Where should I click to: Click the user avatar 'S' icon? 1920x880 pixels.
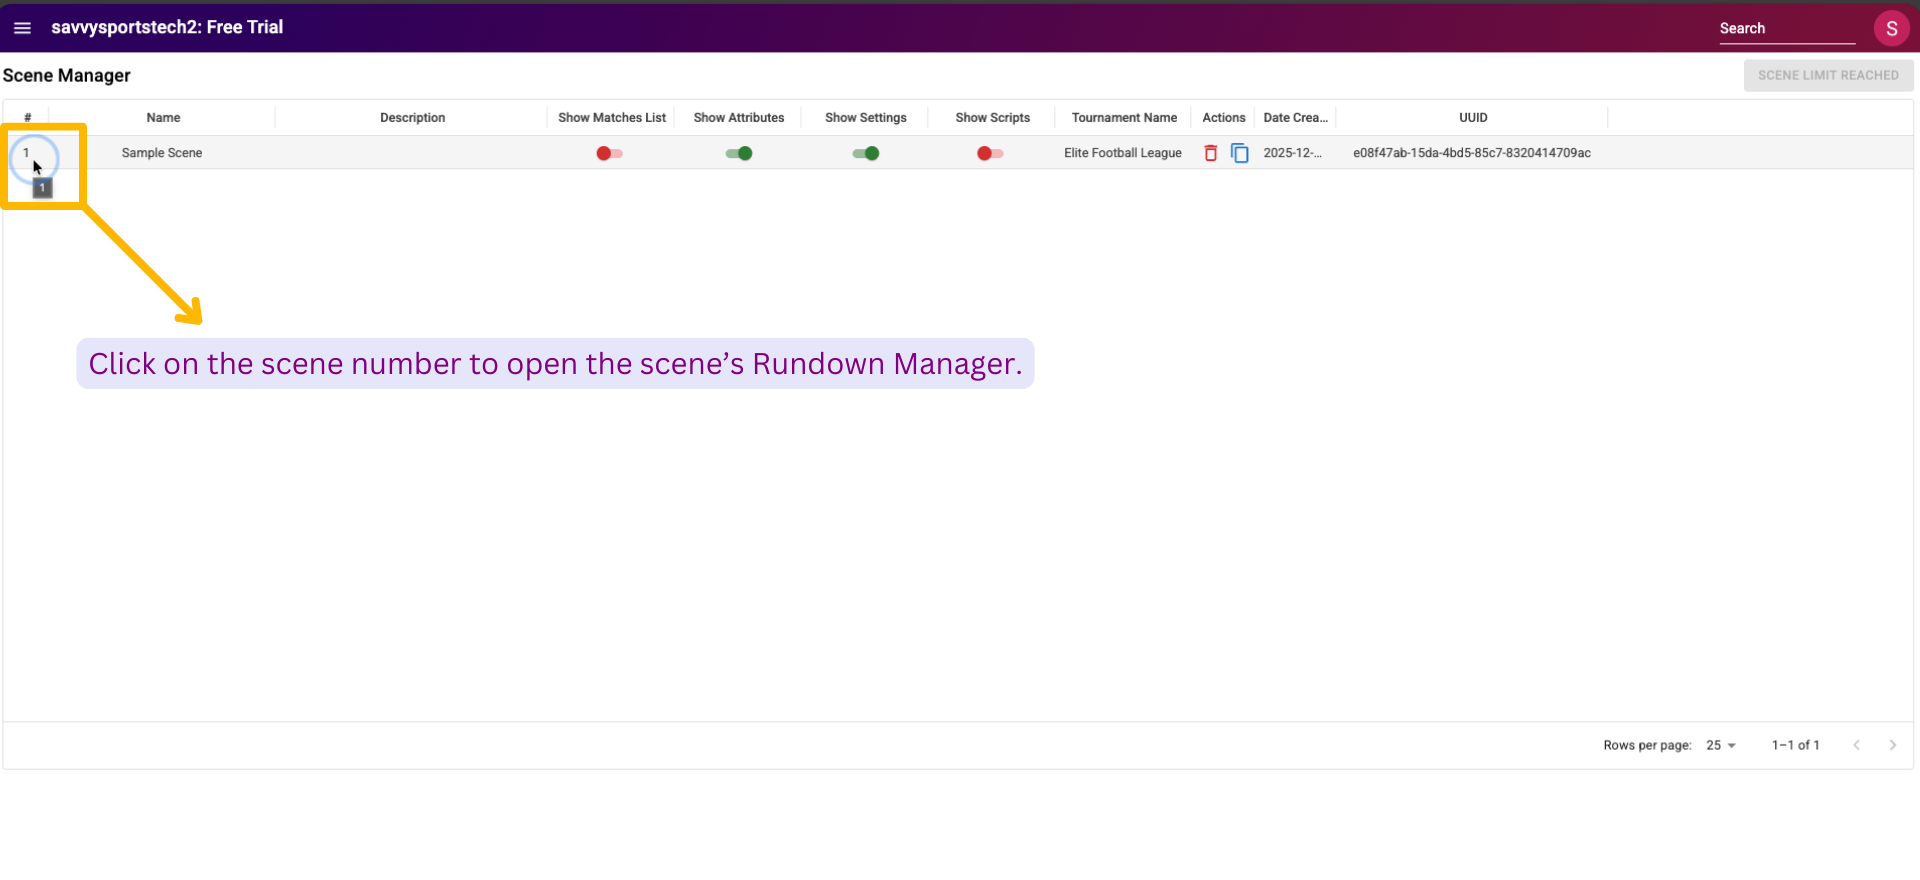coord(1890,28)
